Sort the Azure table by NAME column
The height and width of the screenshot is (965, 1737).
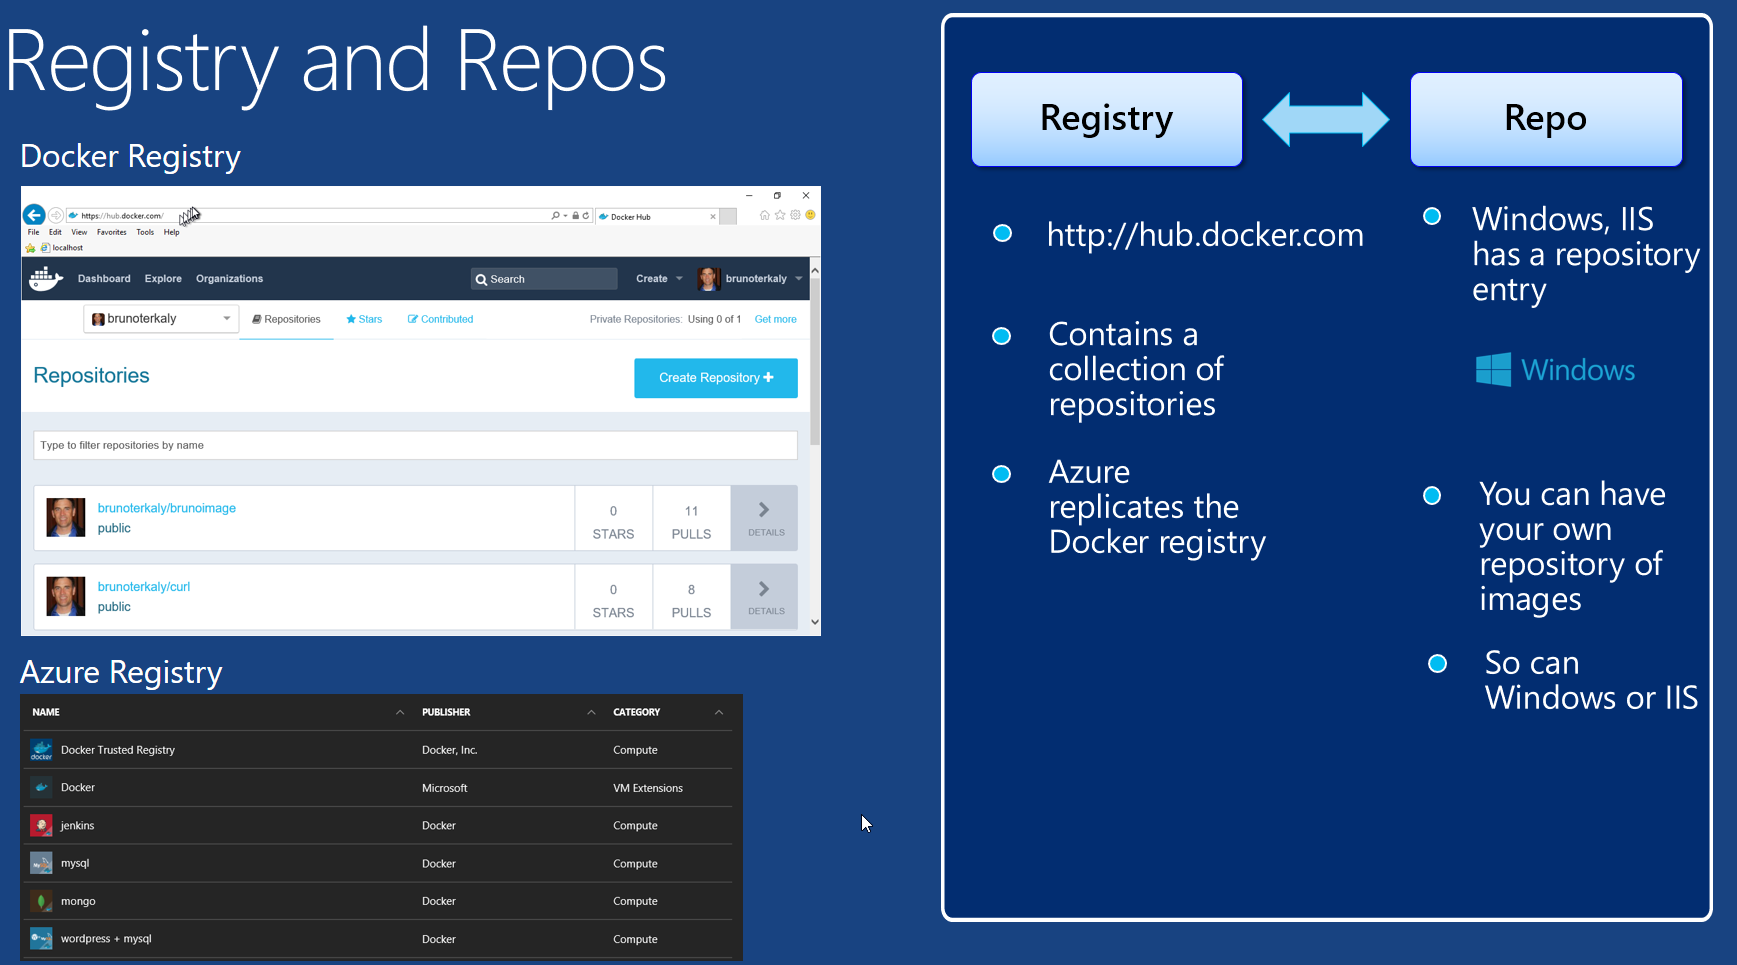[46, 712]
